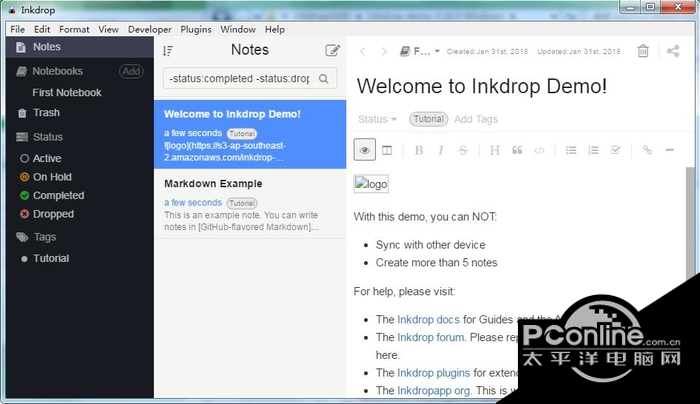
Task: Move note to trash via bin icon
Action: coord(643,51)
